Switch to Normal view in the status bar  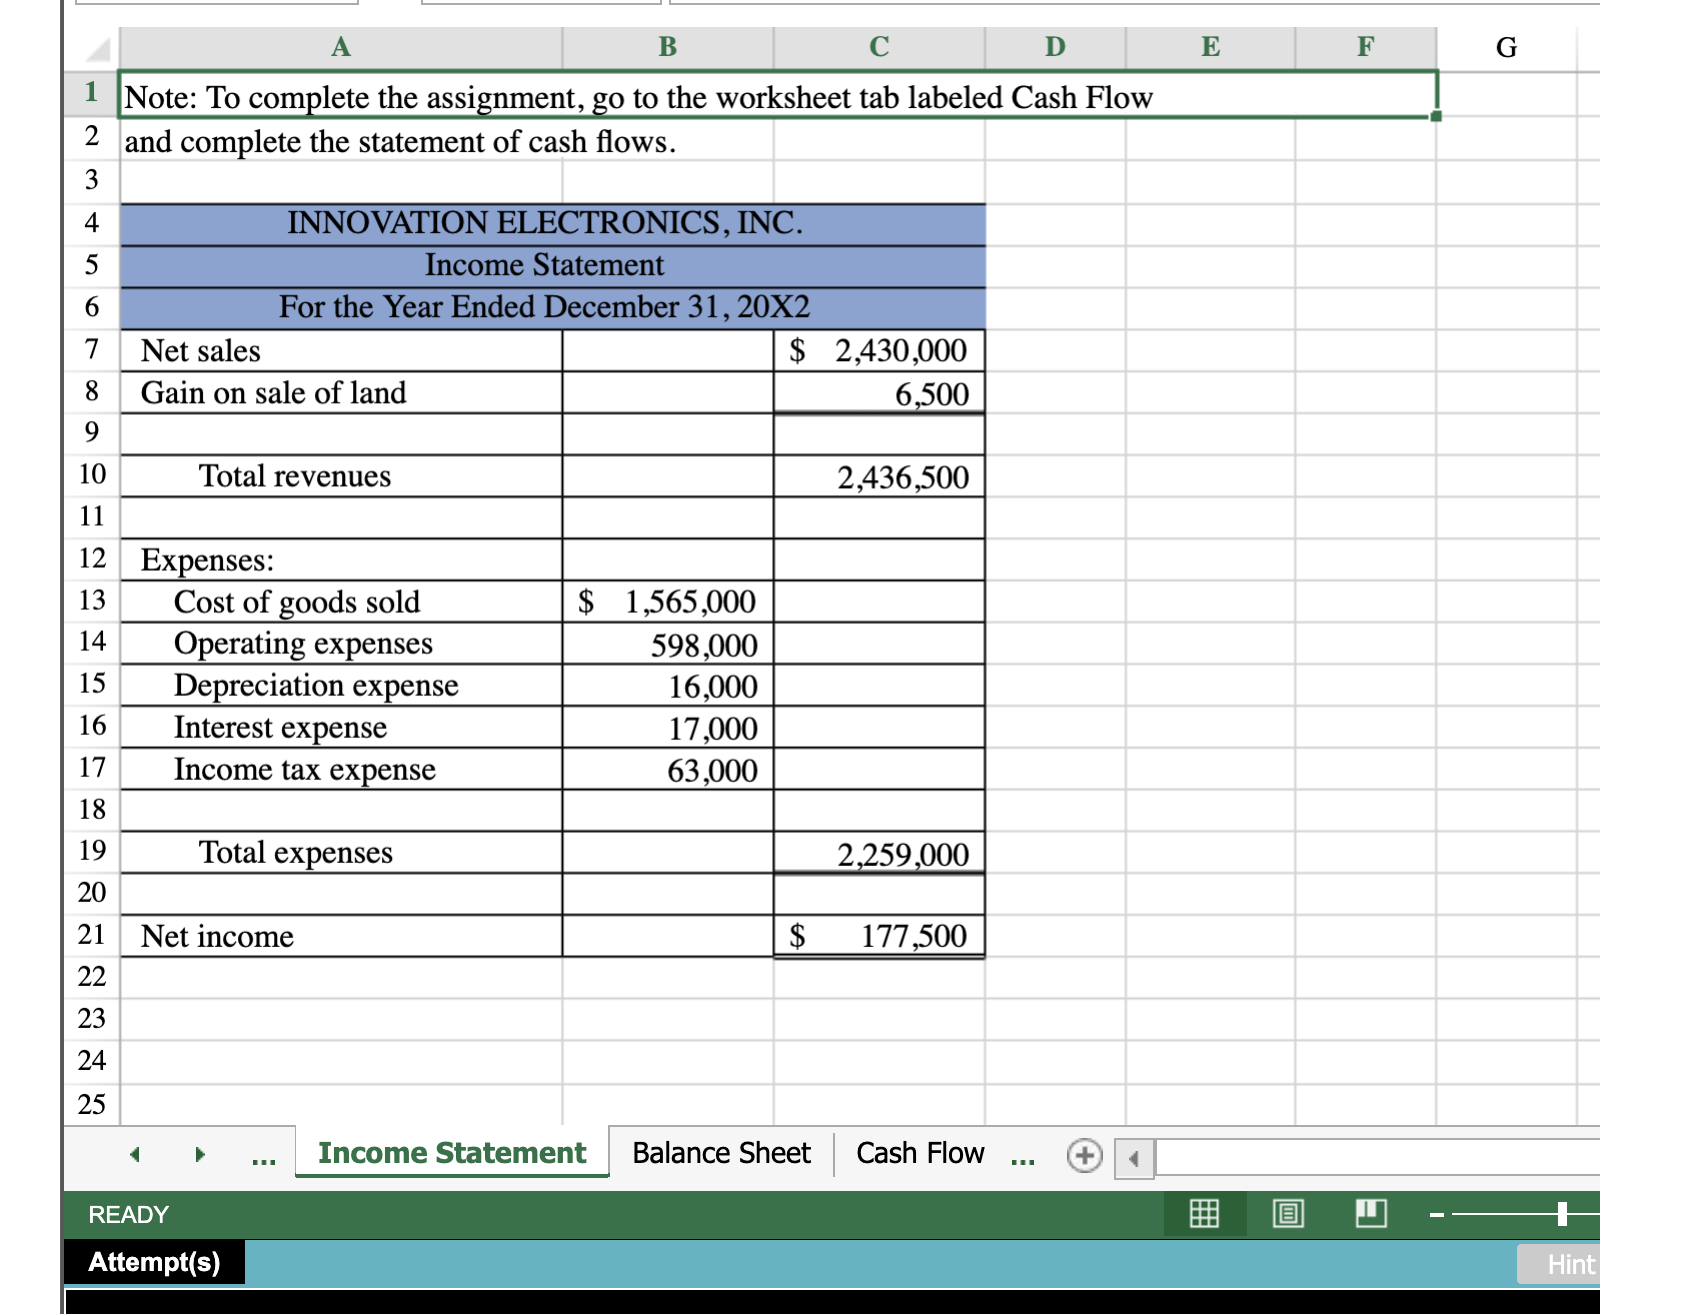pos(1204,1214)
